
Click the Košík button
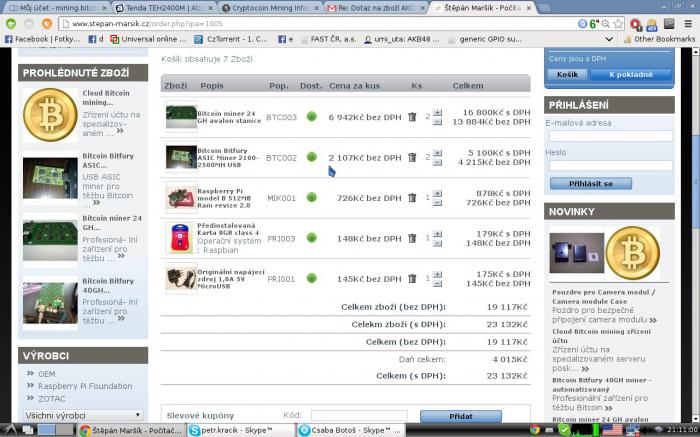click(x=567, y=75)
